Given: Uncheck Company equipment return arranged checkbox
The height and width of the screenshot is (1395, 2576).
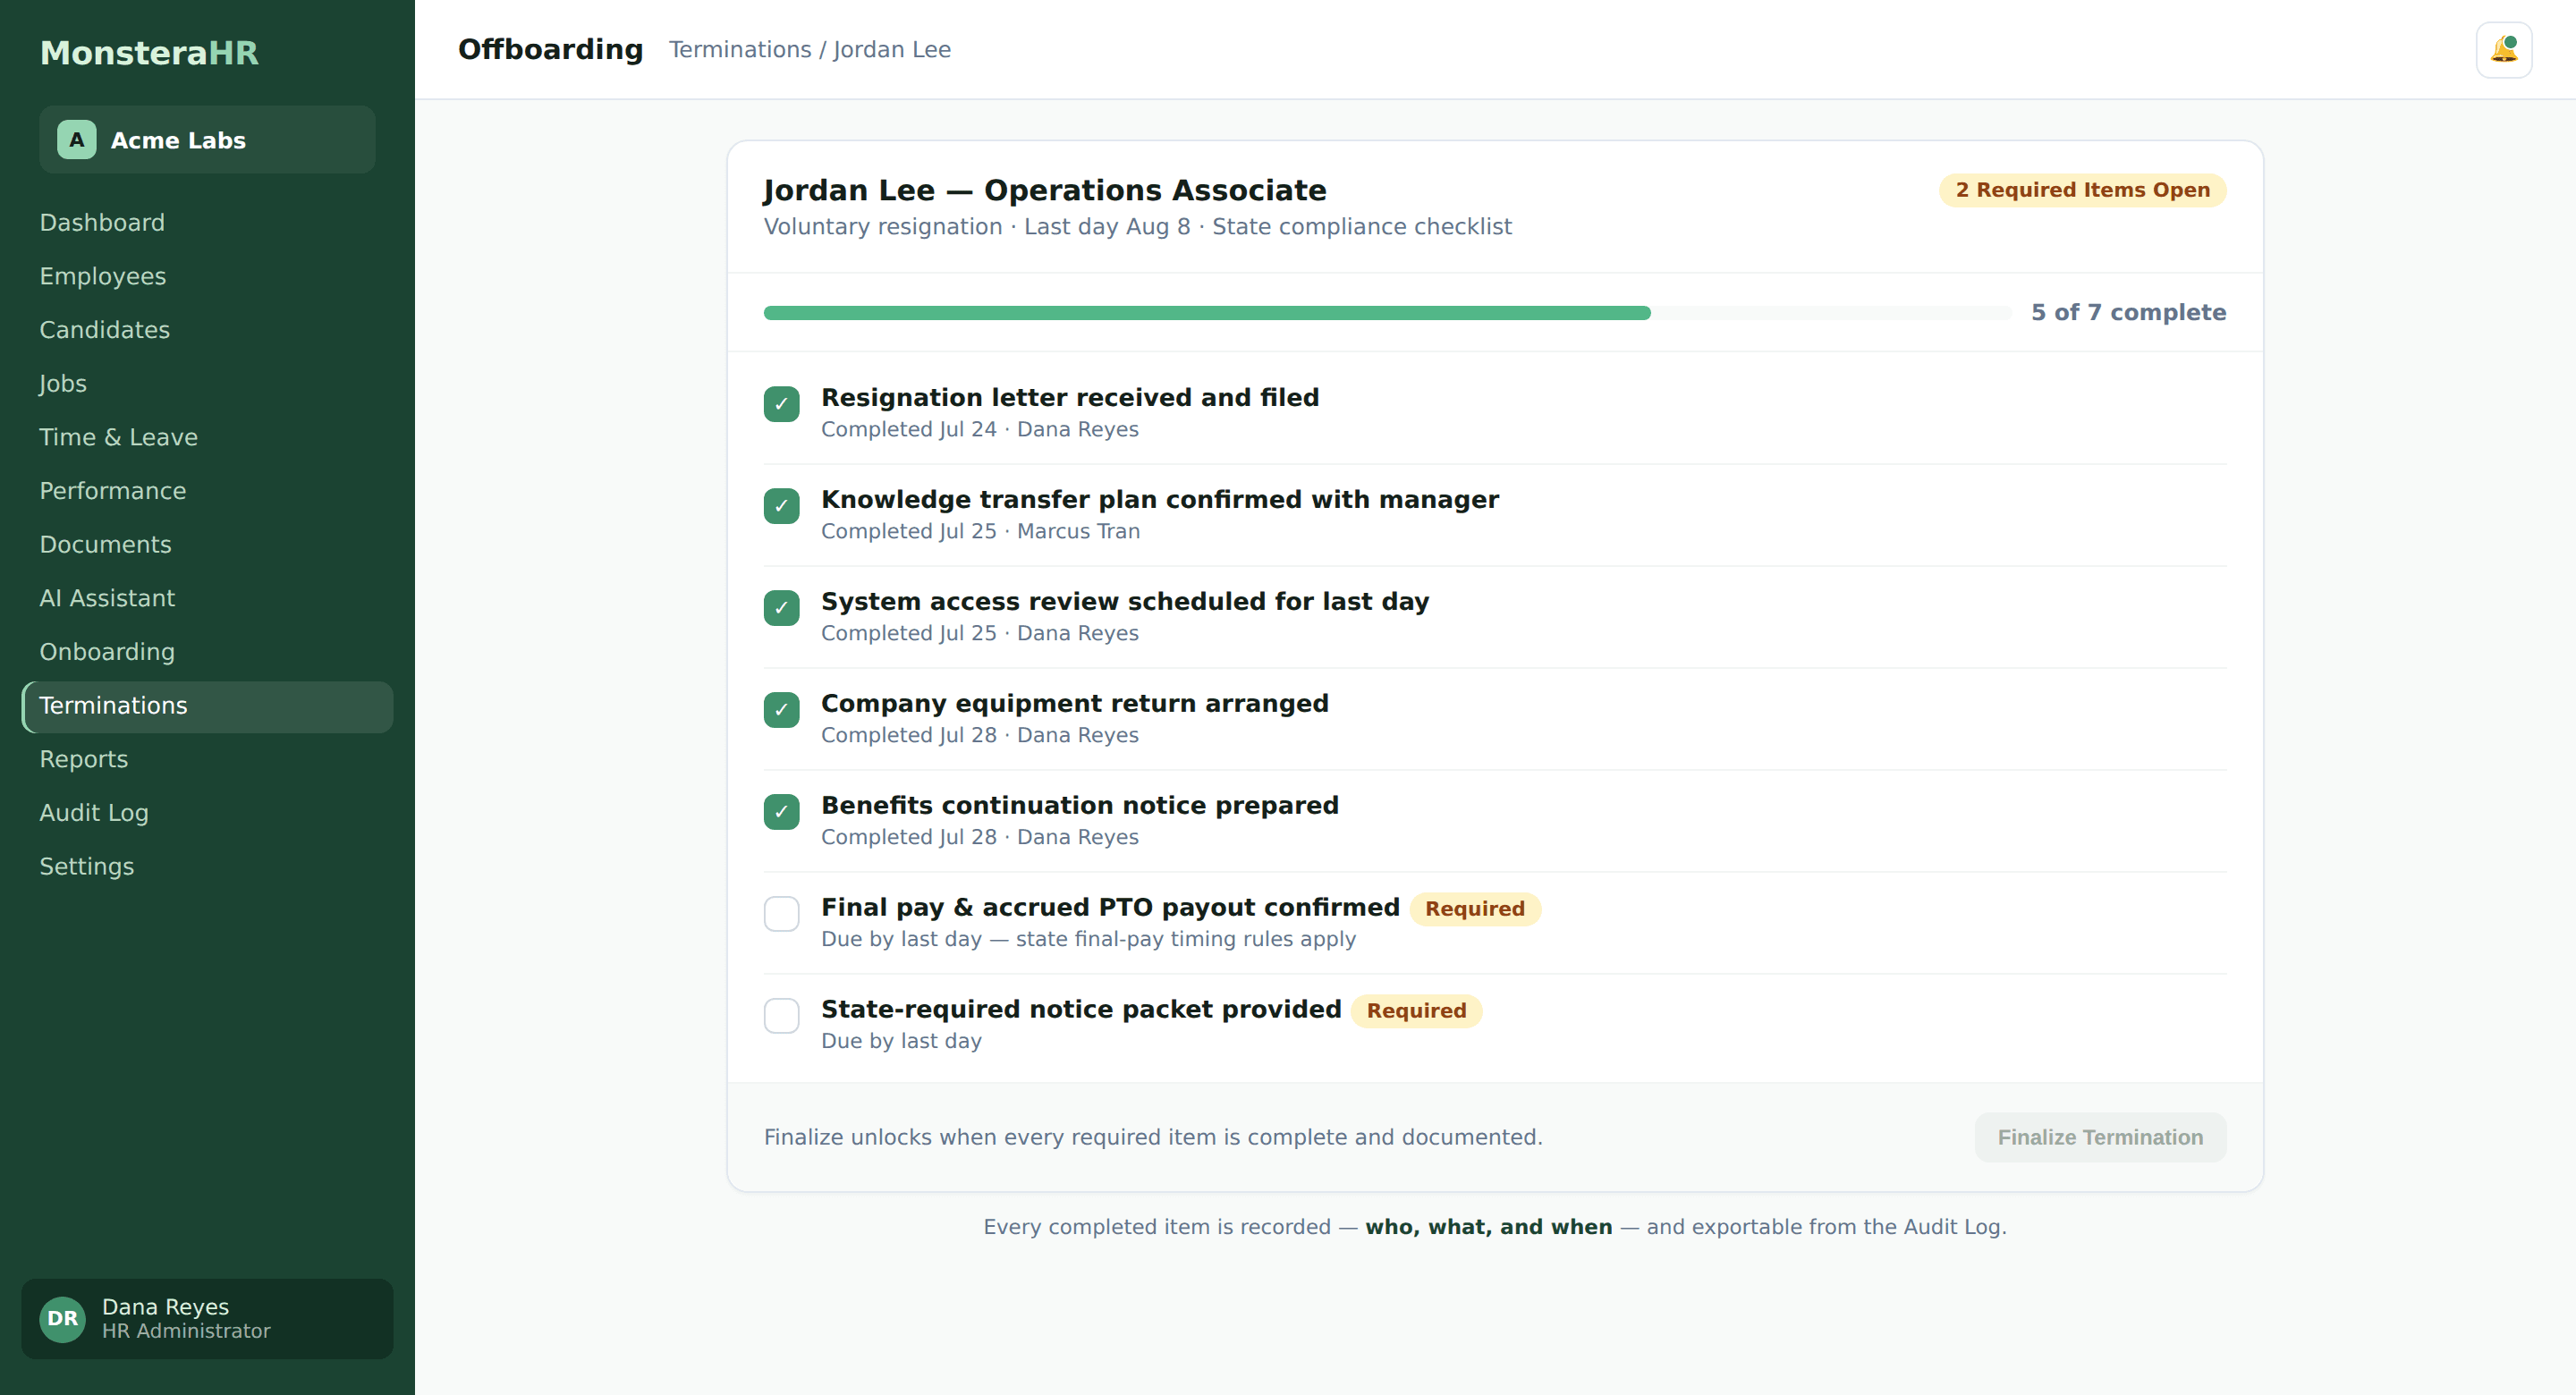Looking at the screenshot, I should tap(781, 710).
